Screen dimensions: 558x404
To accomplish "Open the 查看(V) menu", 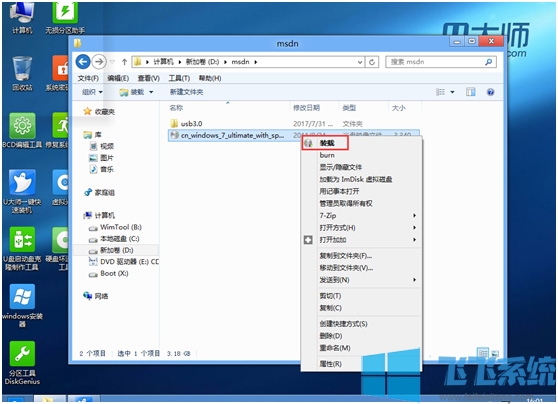I will 148,78.
